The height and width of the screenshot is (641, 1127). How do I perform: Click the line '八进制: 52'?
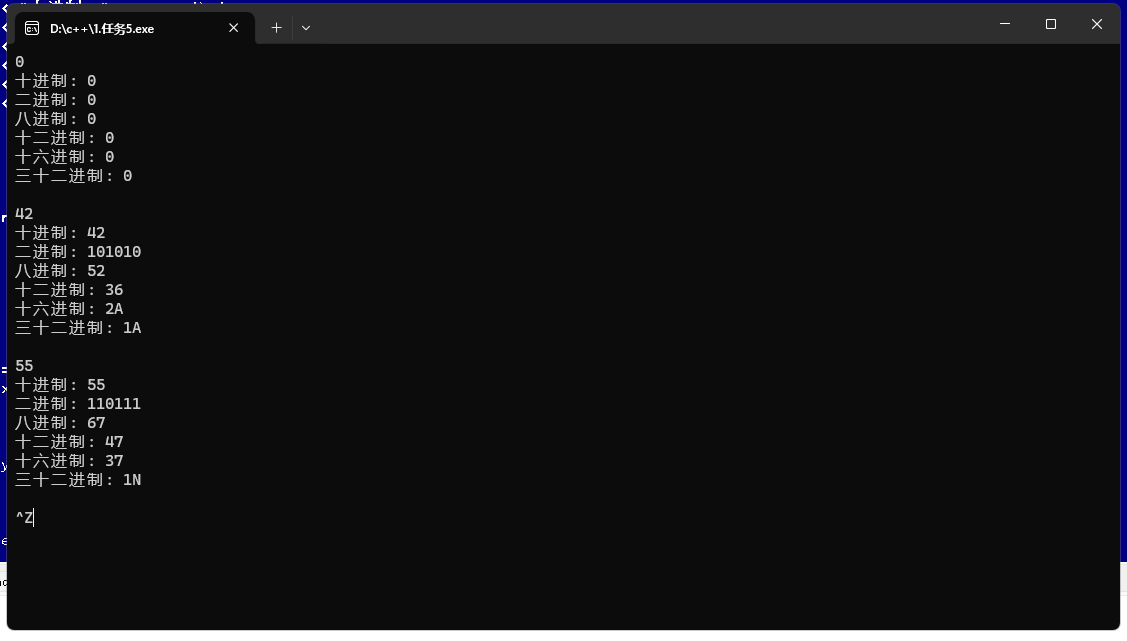(60, 271)
